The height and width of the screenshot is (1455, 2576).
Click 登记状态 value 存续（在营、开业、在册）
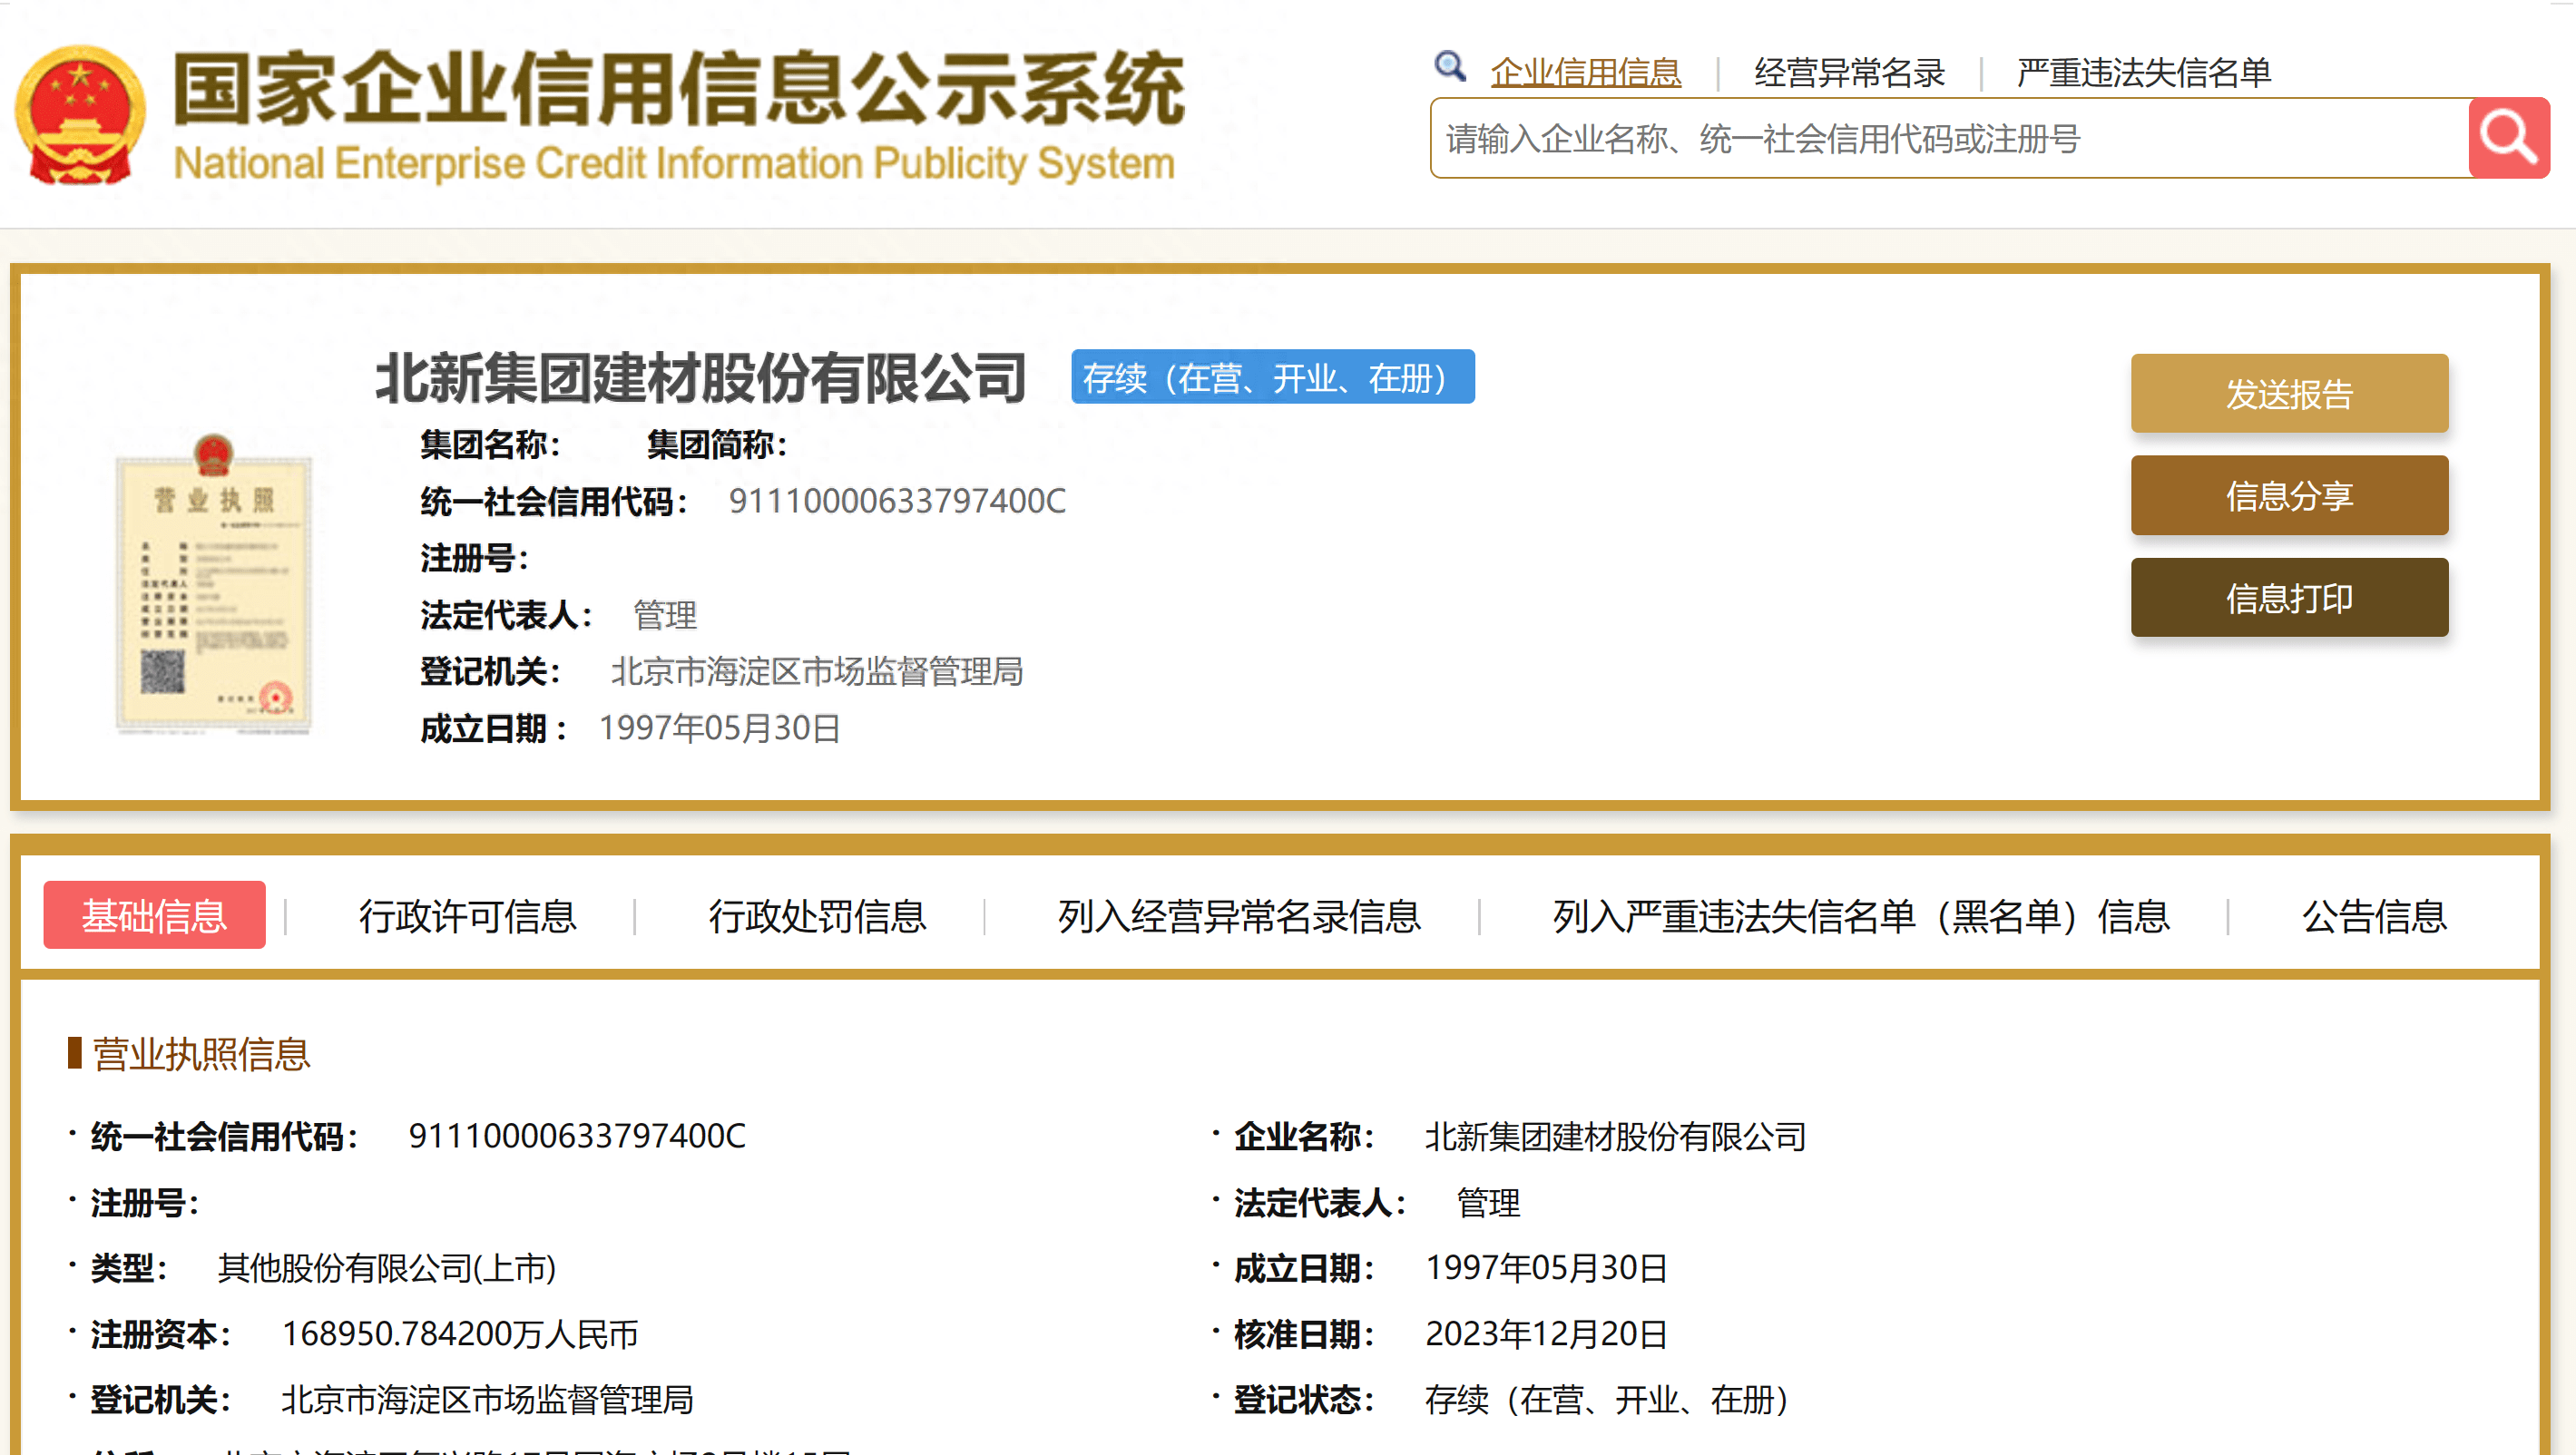pos(1607,1400)
